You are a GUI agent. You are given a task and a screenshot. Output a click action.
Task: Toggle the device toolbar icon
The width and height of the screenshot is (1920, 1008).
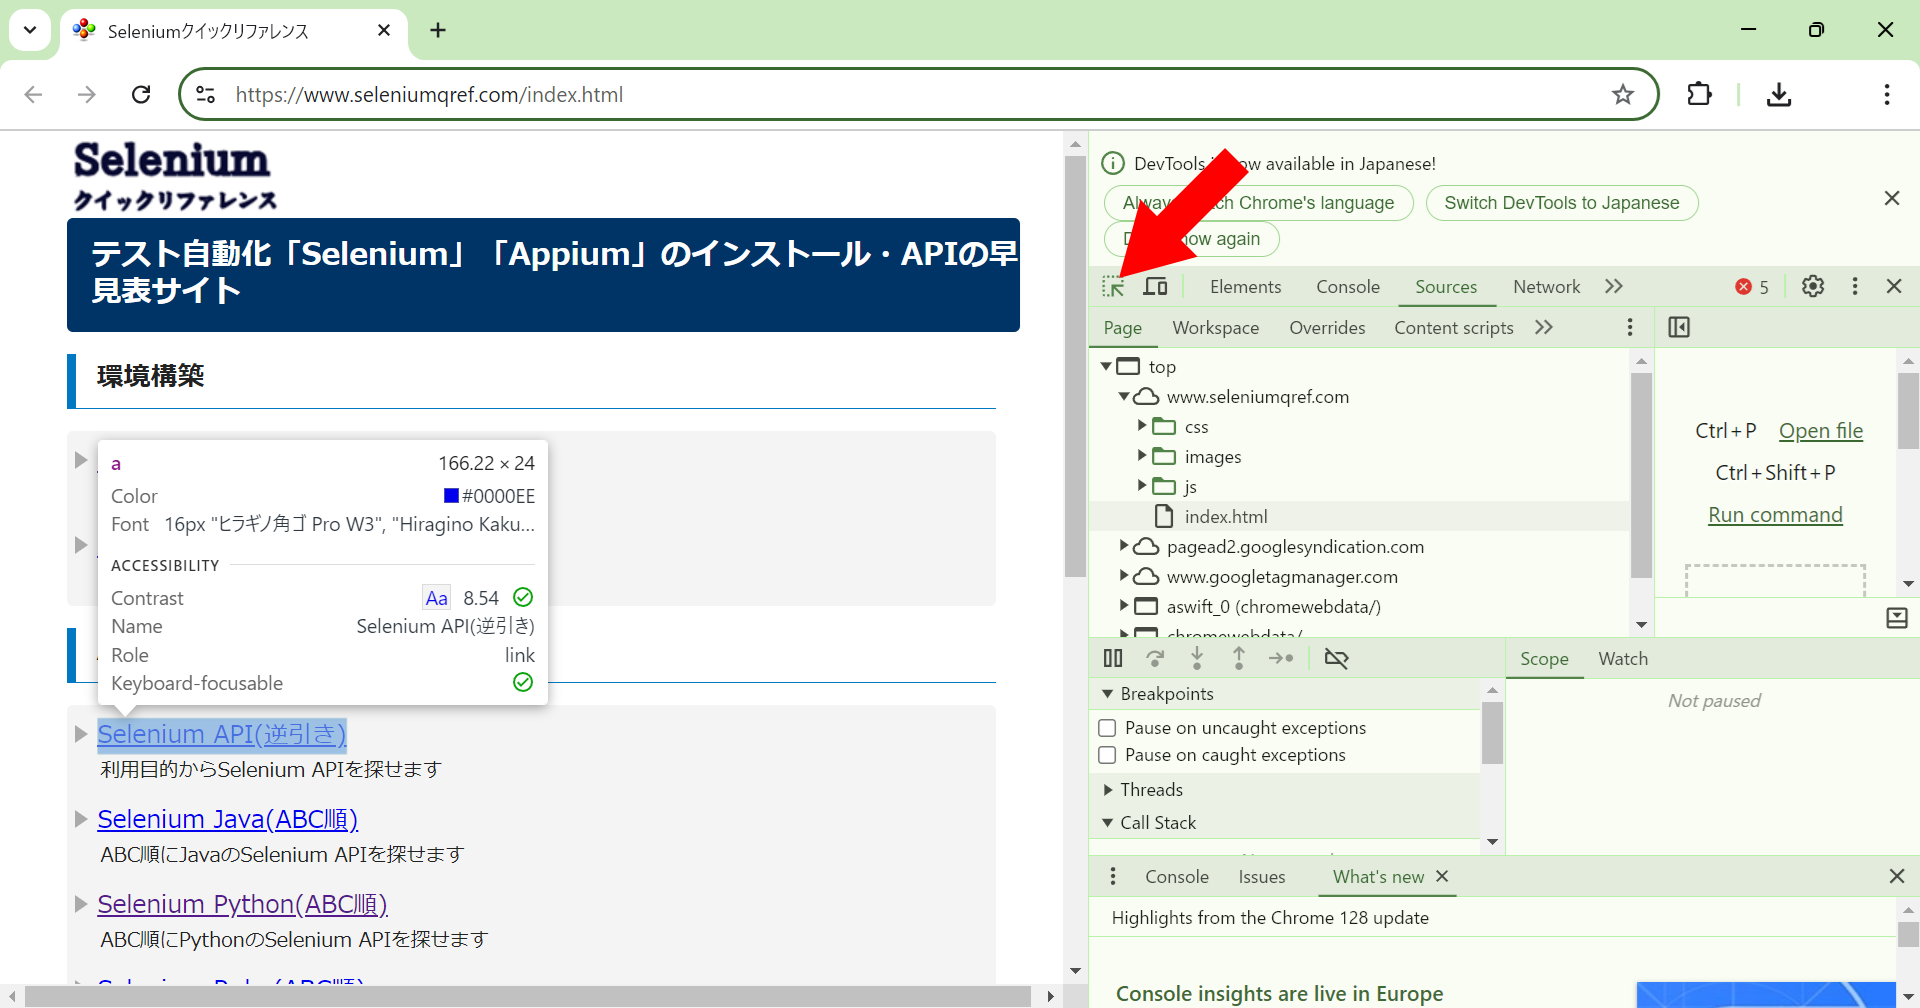pyautogui.click(x=1155, y=287)
